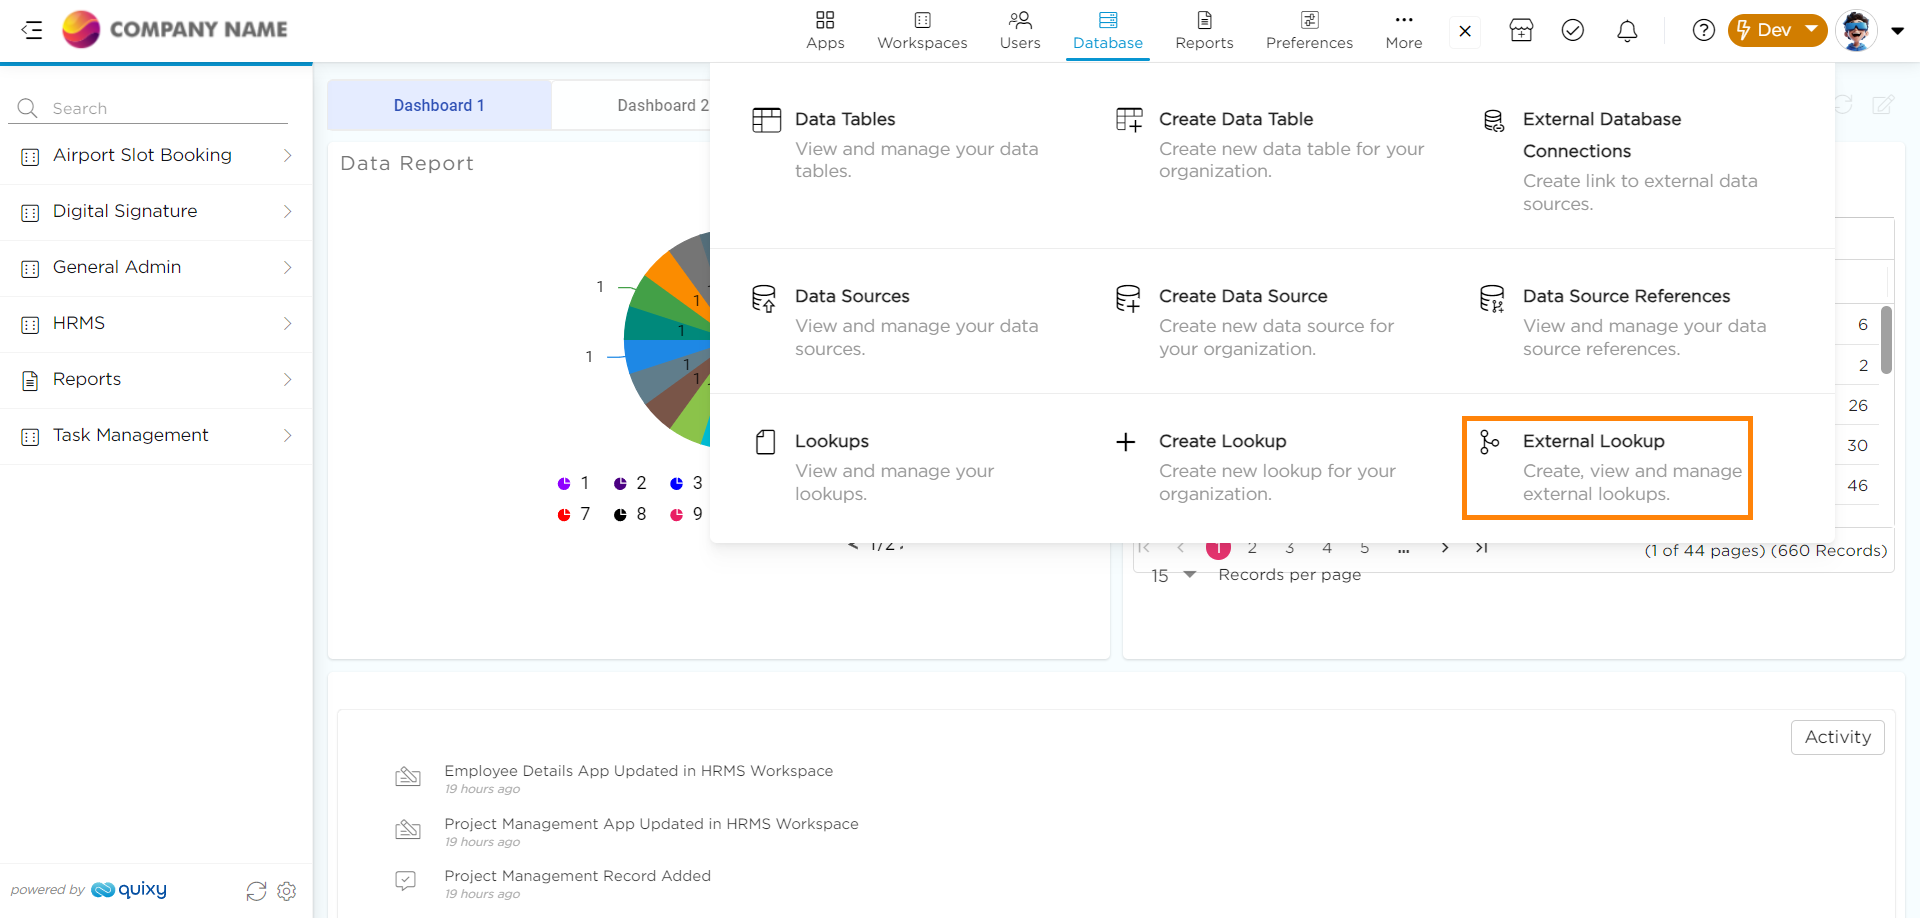The width and height of the screenshot is (1920, 918).
Task: Open the Reports menu in top bar
Action: [x=1204, y=30]
